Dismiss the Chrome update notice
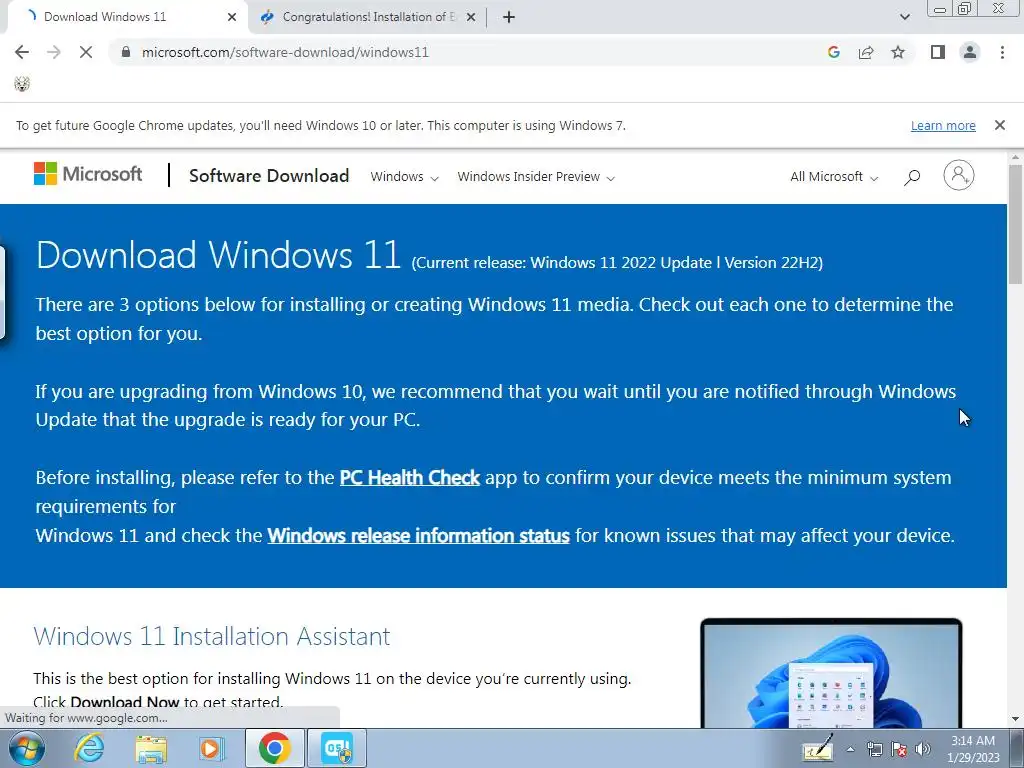Screen dimensions: 1024x768 pos(999,125)
